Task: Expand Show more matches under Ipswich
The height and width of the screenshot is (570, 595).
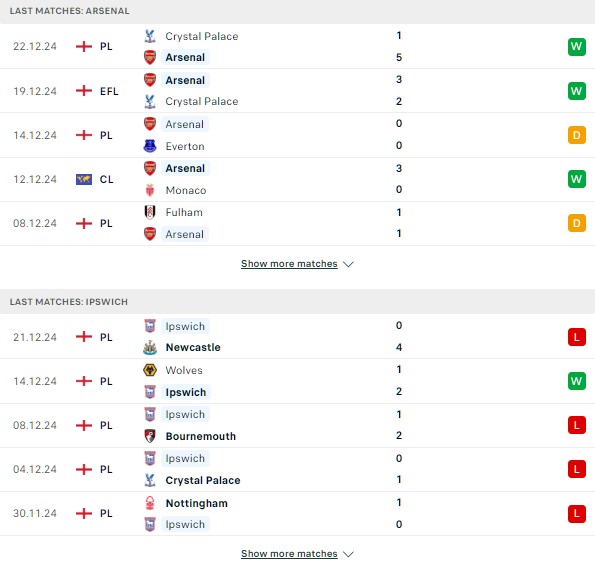Action: [289, 554]
